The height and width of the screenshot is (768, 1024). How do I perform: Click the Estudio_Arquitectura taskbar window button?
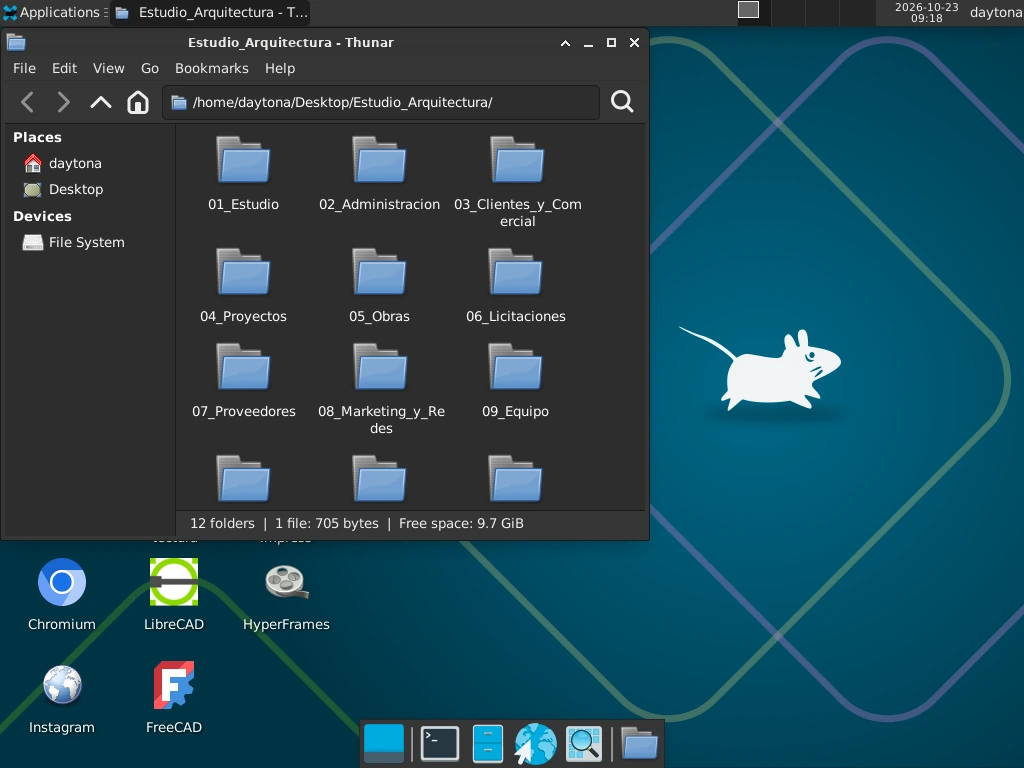pyautogui.click(x=210, y=12)
